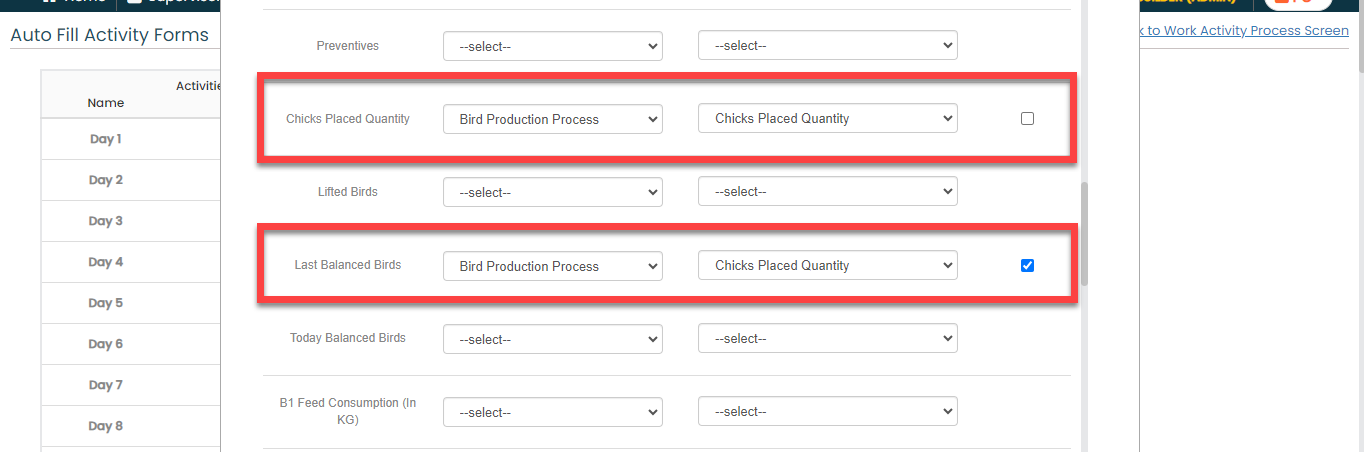This screenshot has height=452, width=1364.
Task: Follow the Work Activity Process Screen link
Action: pos(1246,31)
